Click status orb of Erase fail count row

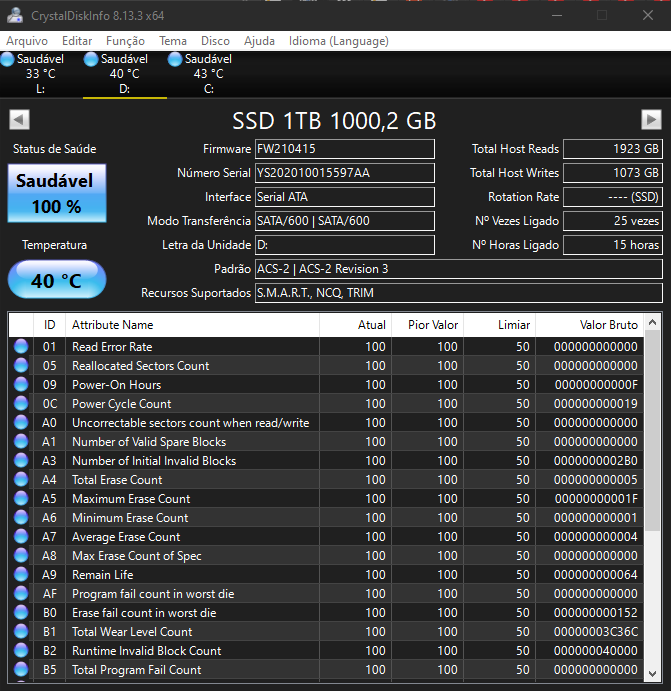(21, 612)
